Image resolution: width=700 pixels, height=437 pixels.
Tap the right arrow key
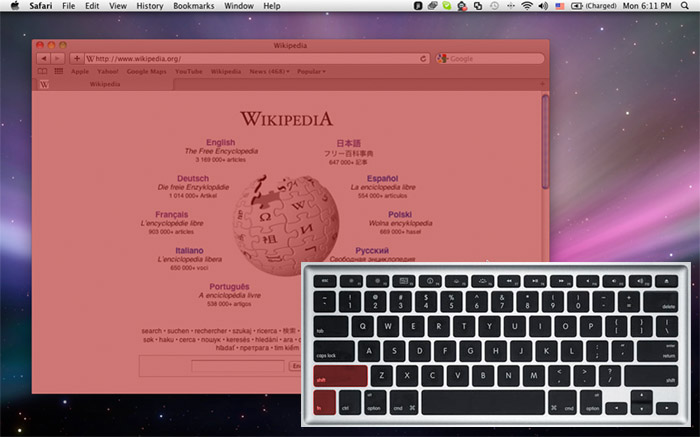click(667, 408)
